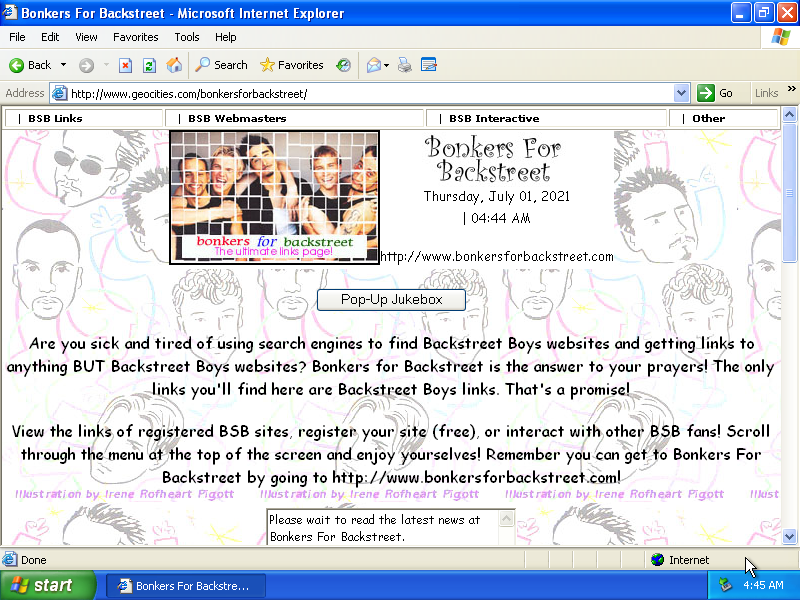Click the bonkersforbackstreet.com URL text
The width and height of the screenshot is (800, 600).
(x=497, y=256)
